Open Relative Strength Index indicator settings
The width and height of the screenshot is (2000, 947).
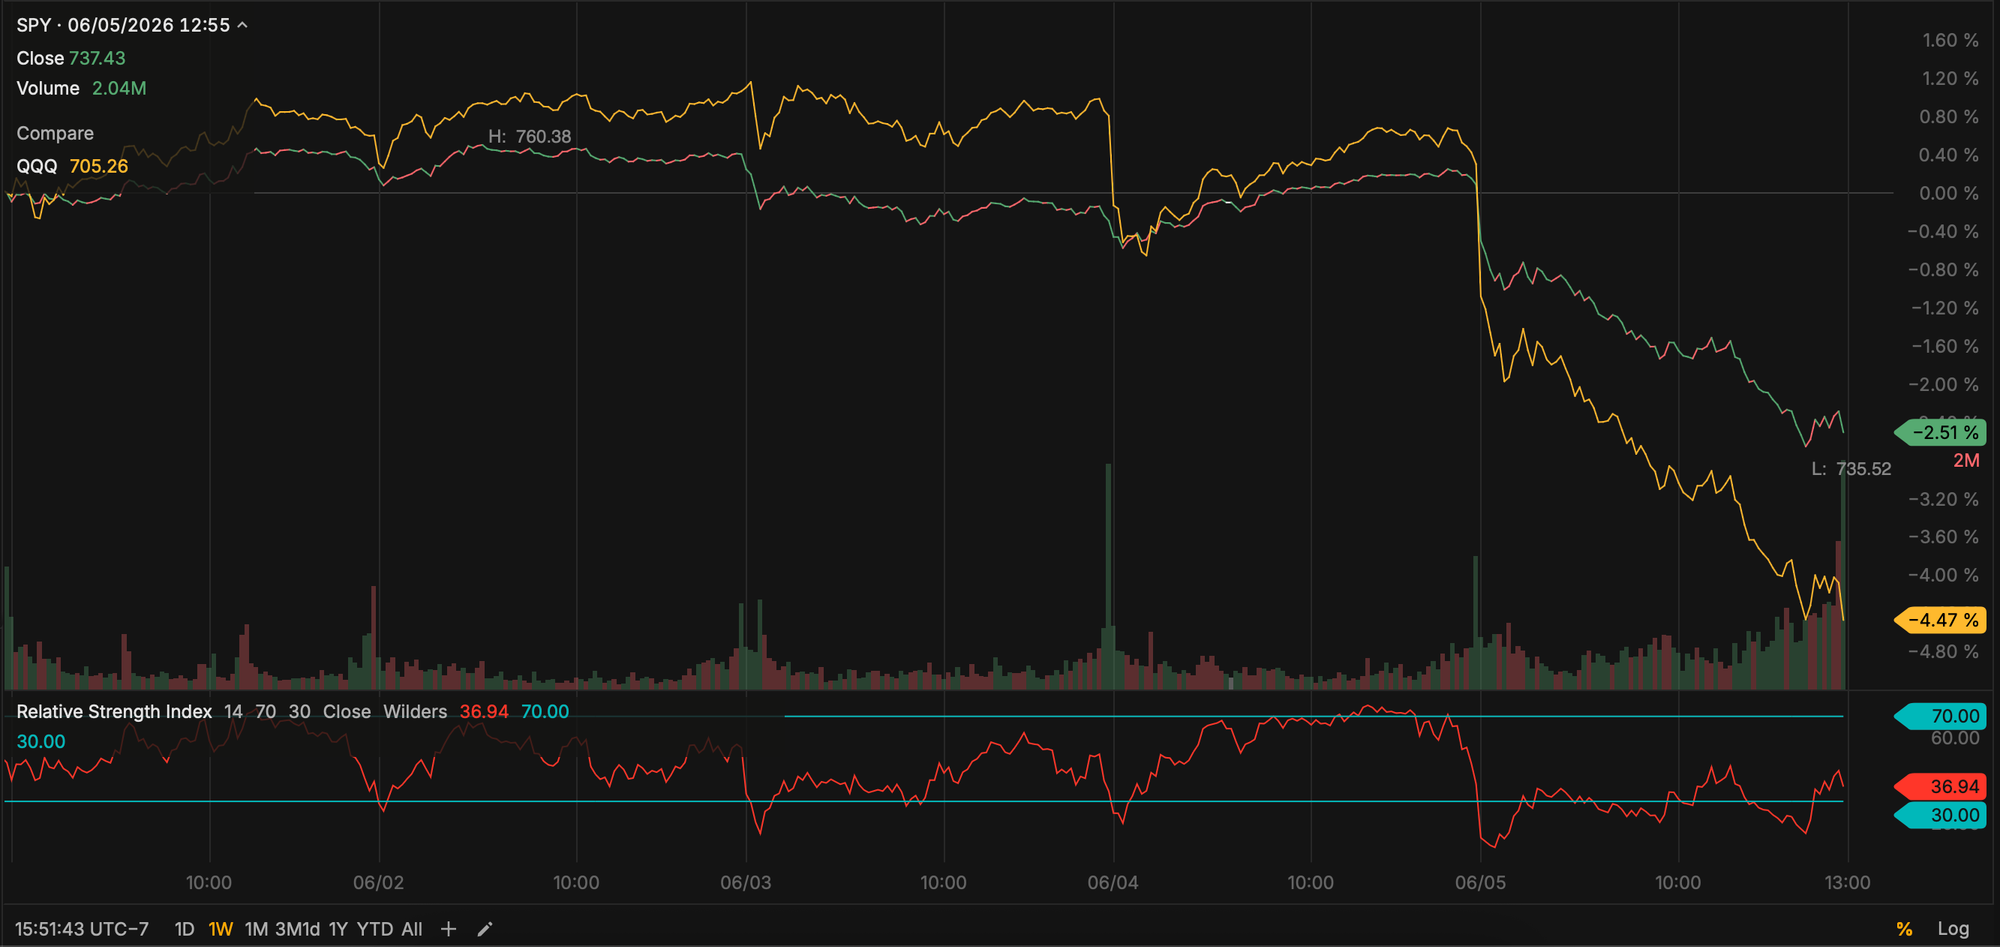pyautogui.click(x=114, y=711)
